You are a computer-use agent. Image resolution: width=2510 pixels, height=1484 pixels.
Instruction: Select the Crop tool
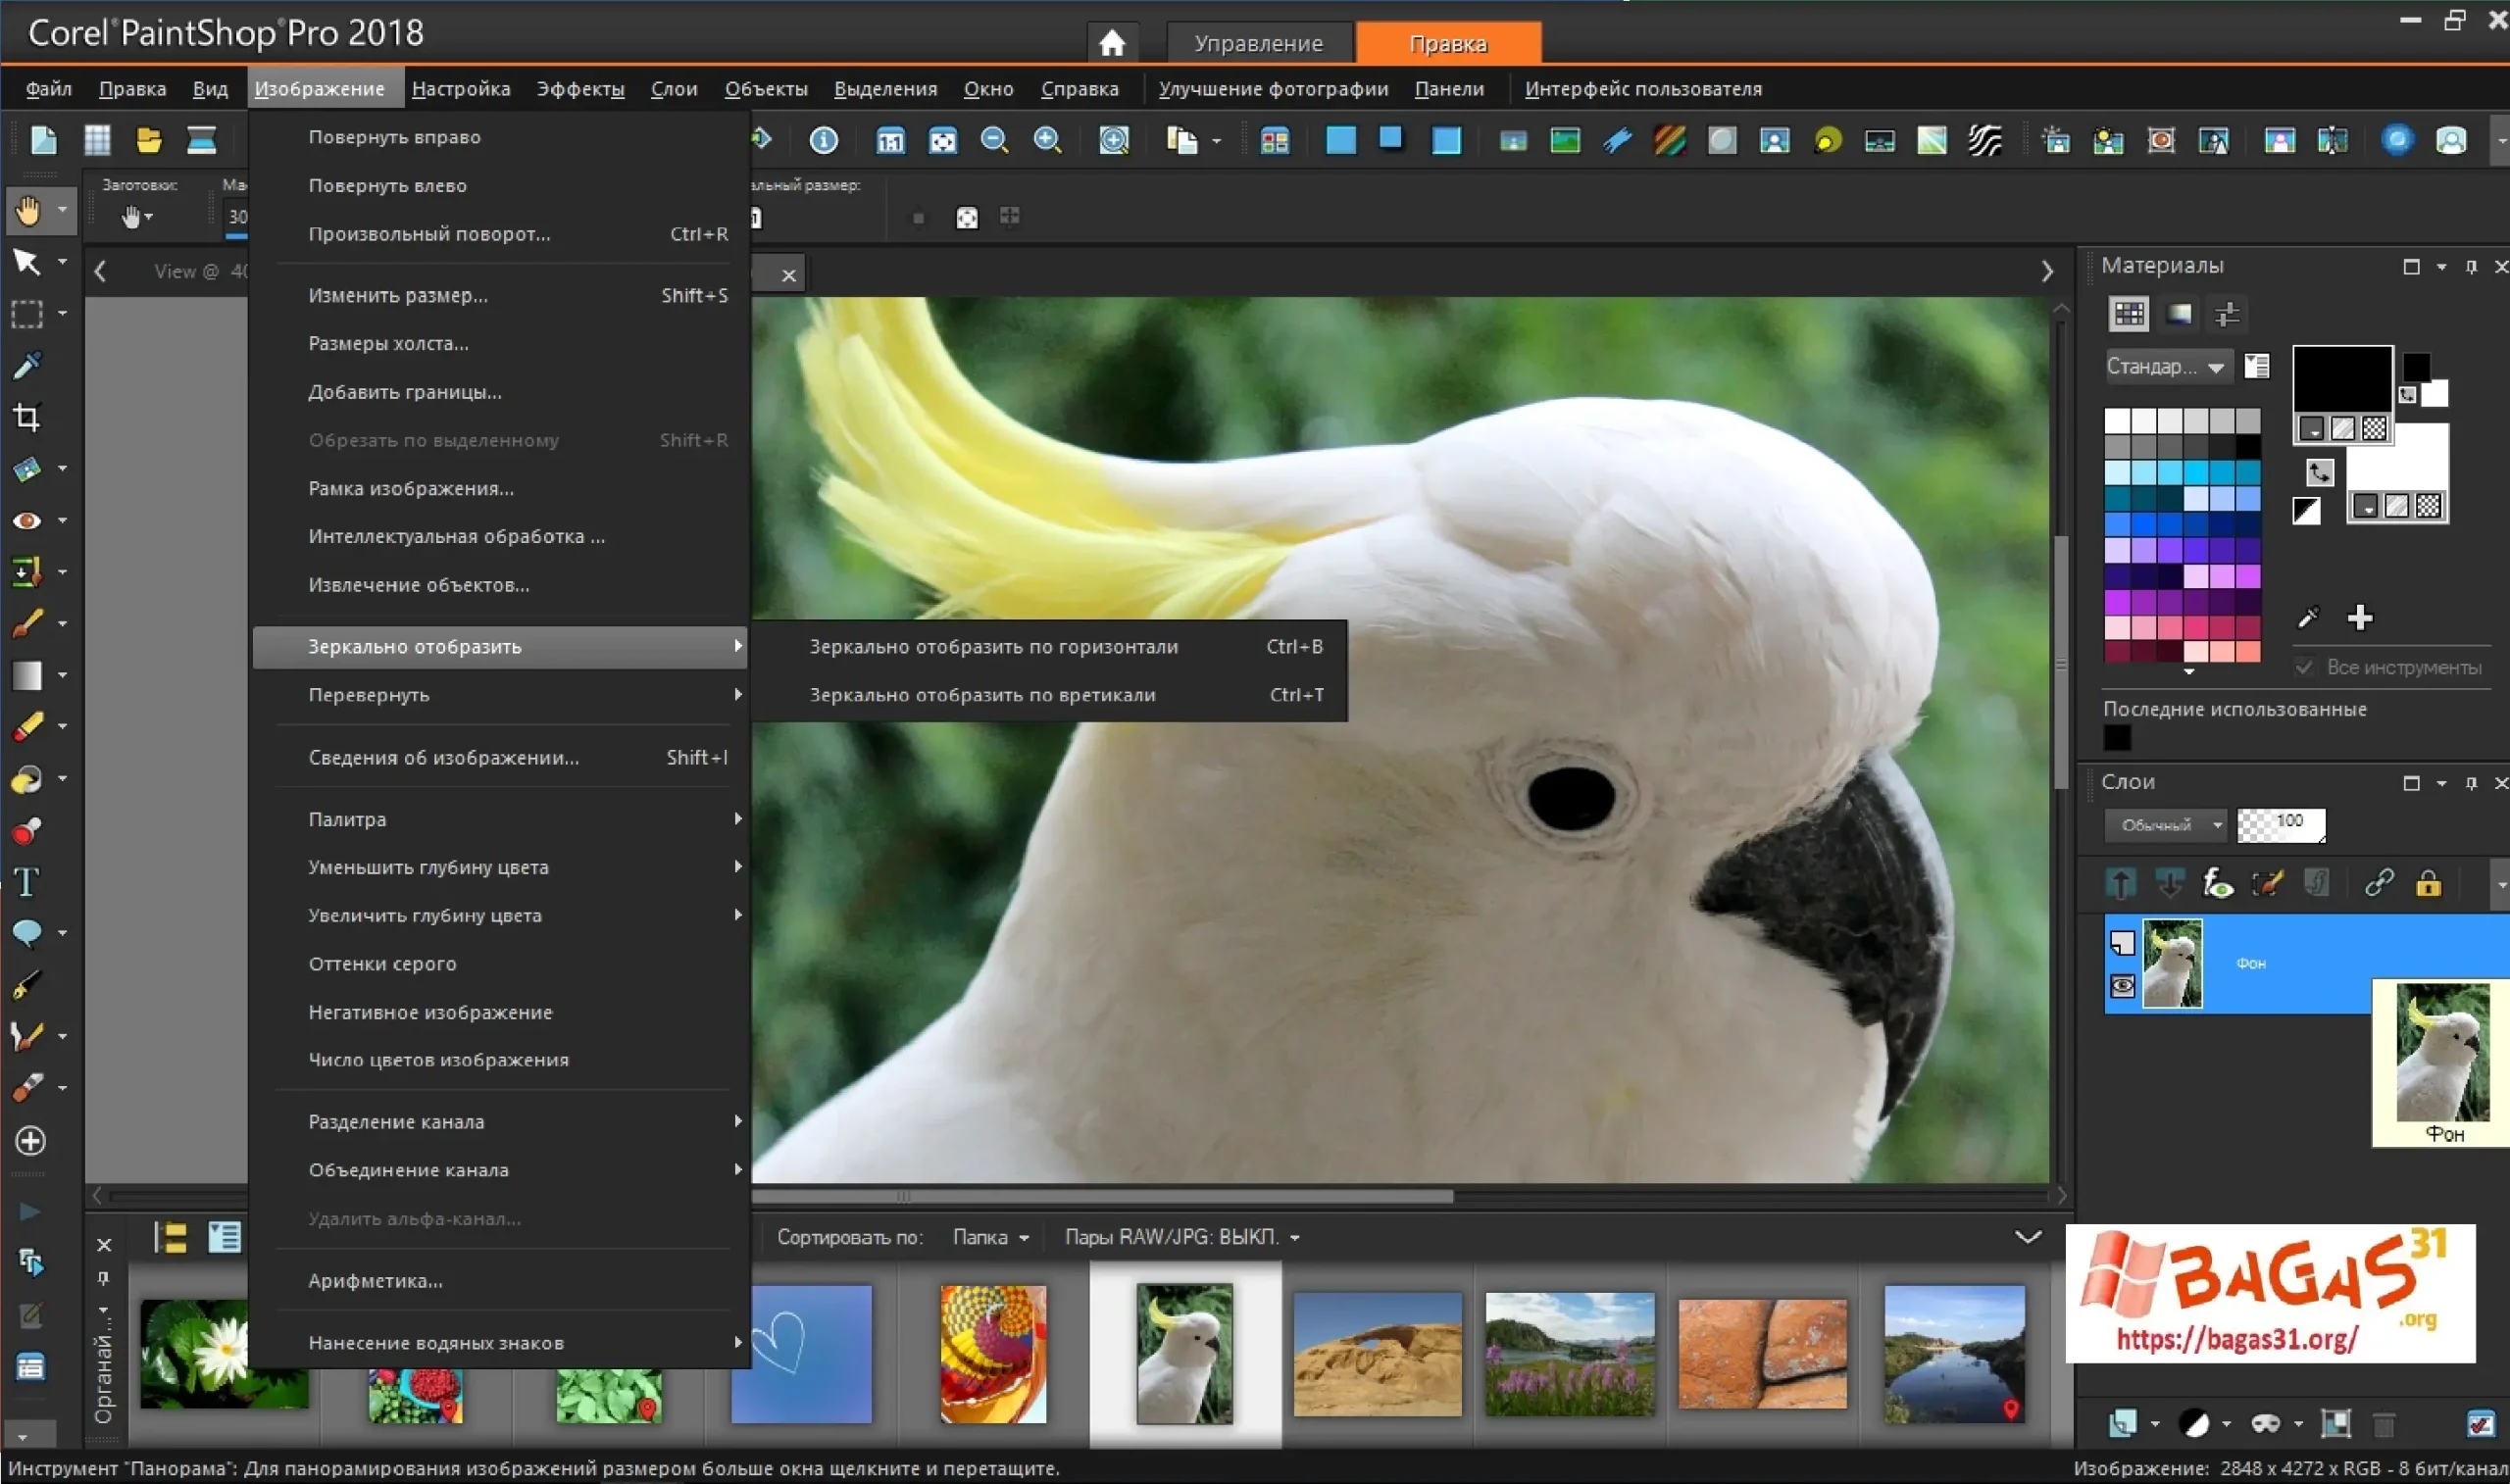pos(27,417)
